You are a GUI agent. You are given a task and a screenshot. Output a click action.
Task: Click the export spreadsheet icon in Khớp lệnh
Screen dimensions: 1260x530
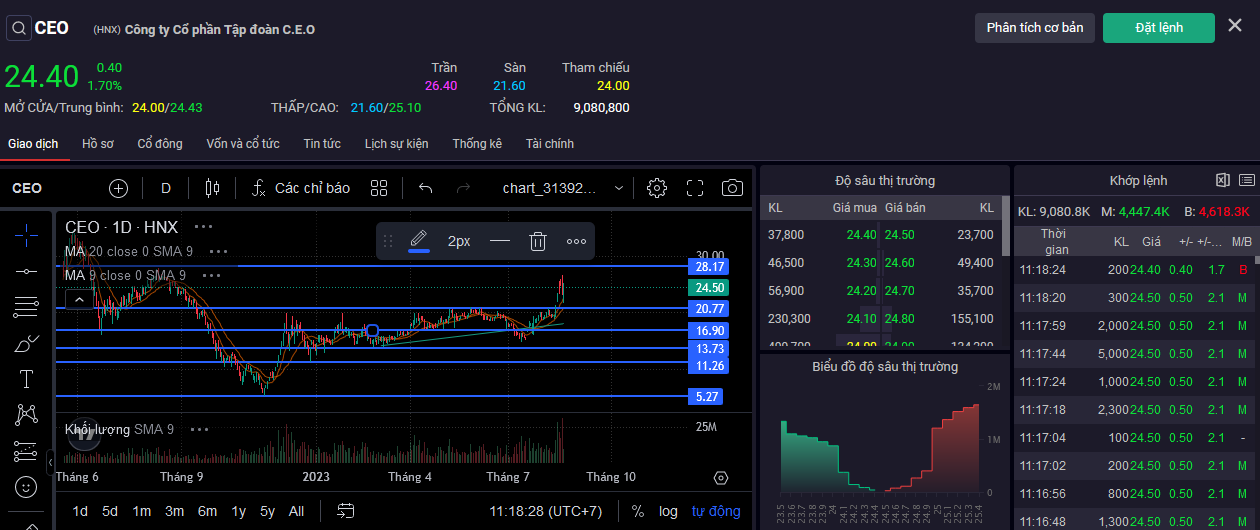click(1222, 180)
